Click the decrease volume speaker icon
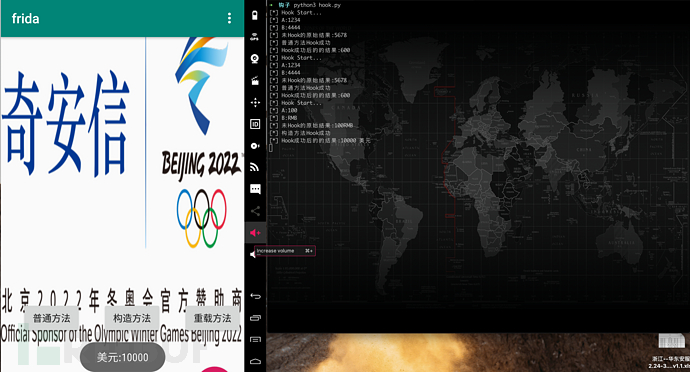This screenshot has height=372, width=690. 253,254
